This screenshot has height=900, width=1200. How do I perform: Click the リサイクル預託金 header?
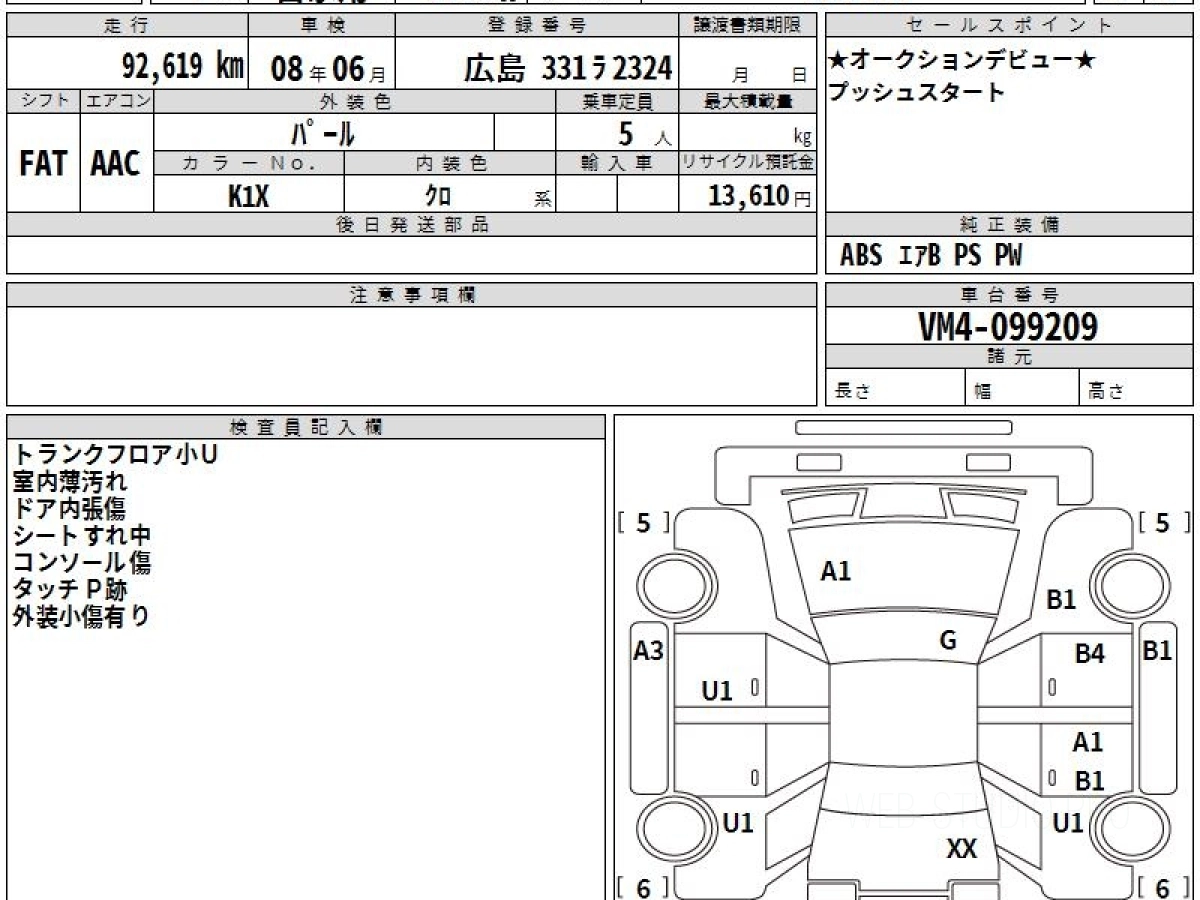(748, 163)
